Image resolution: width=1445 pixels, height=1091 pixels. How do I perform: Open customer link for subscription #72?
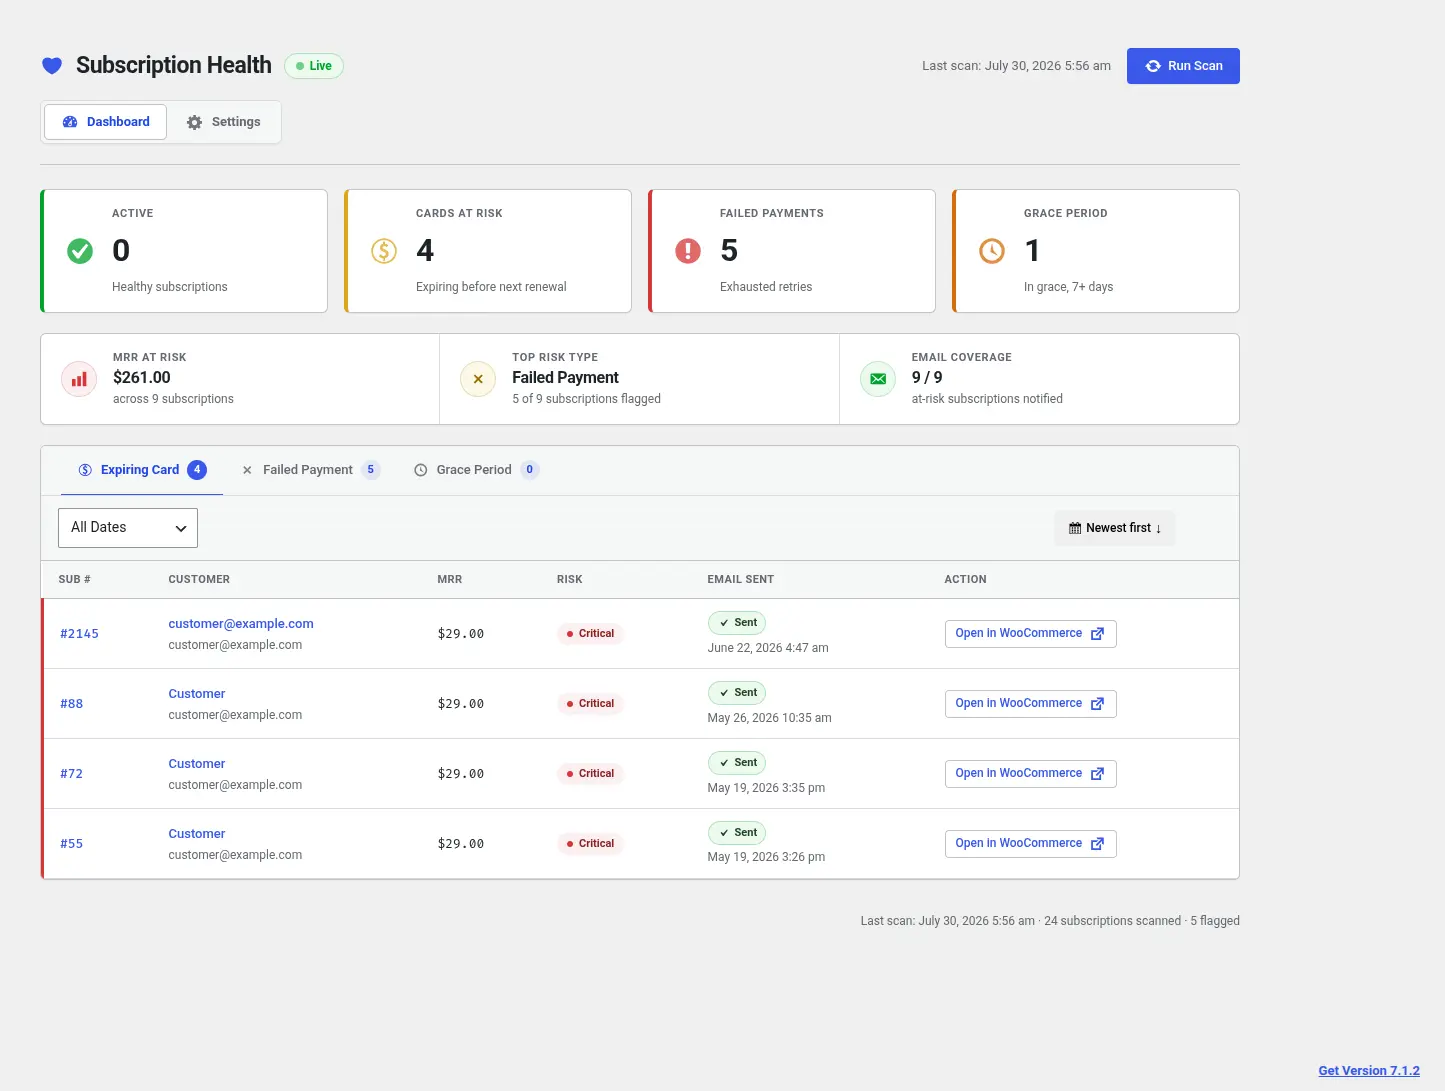(x=197, y=764)
